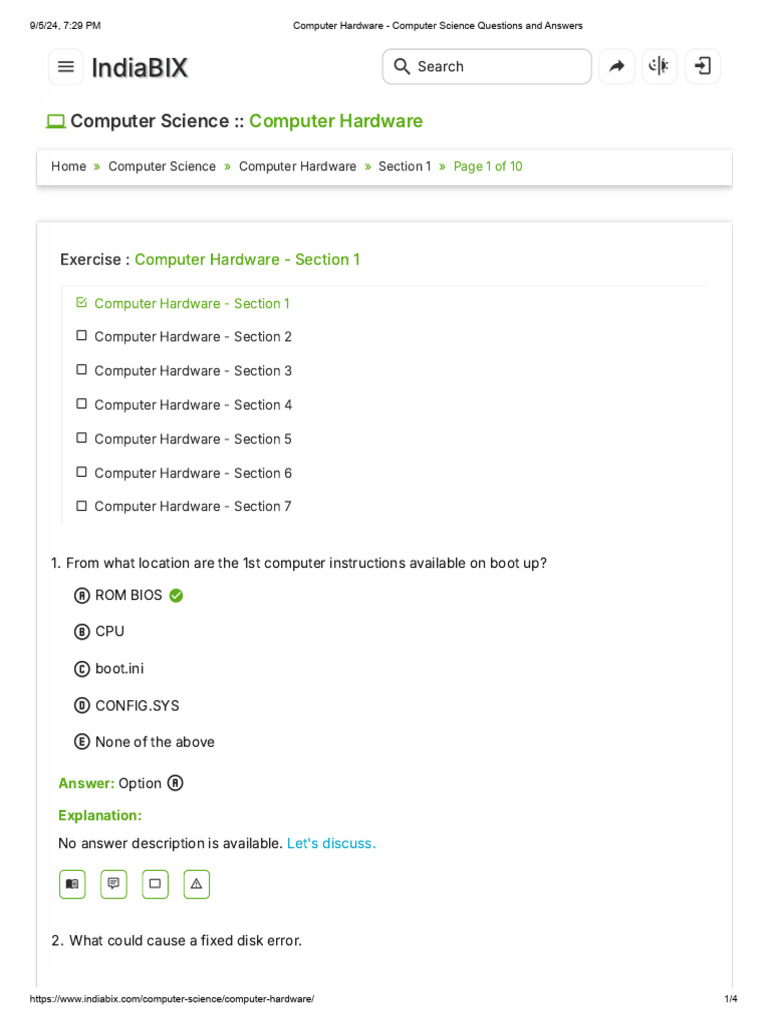Select option B CPU

[82, 632]
